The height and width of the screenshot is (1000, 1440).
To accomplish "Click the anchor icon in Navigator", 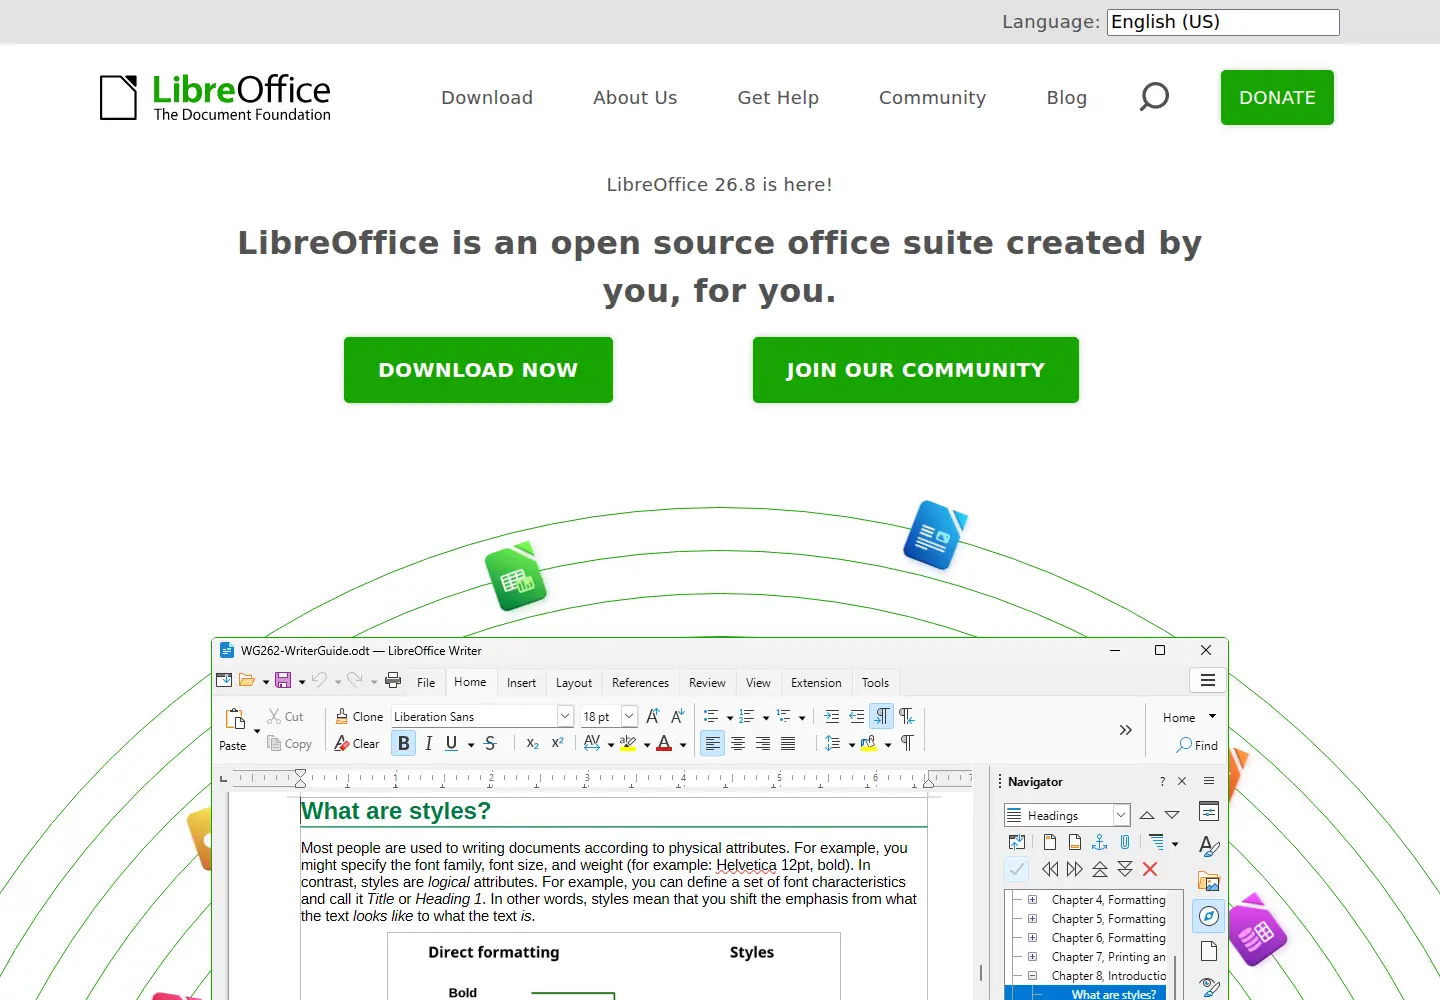I will (1100, 842).
